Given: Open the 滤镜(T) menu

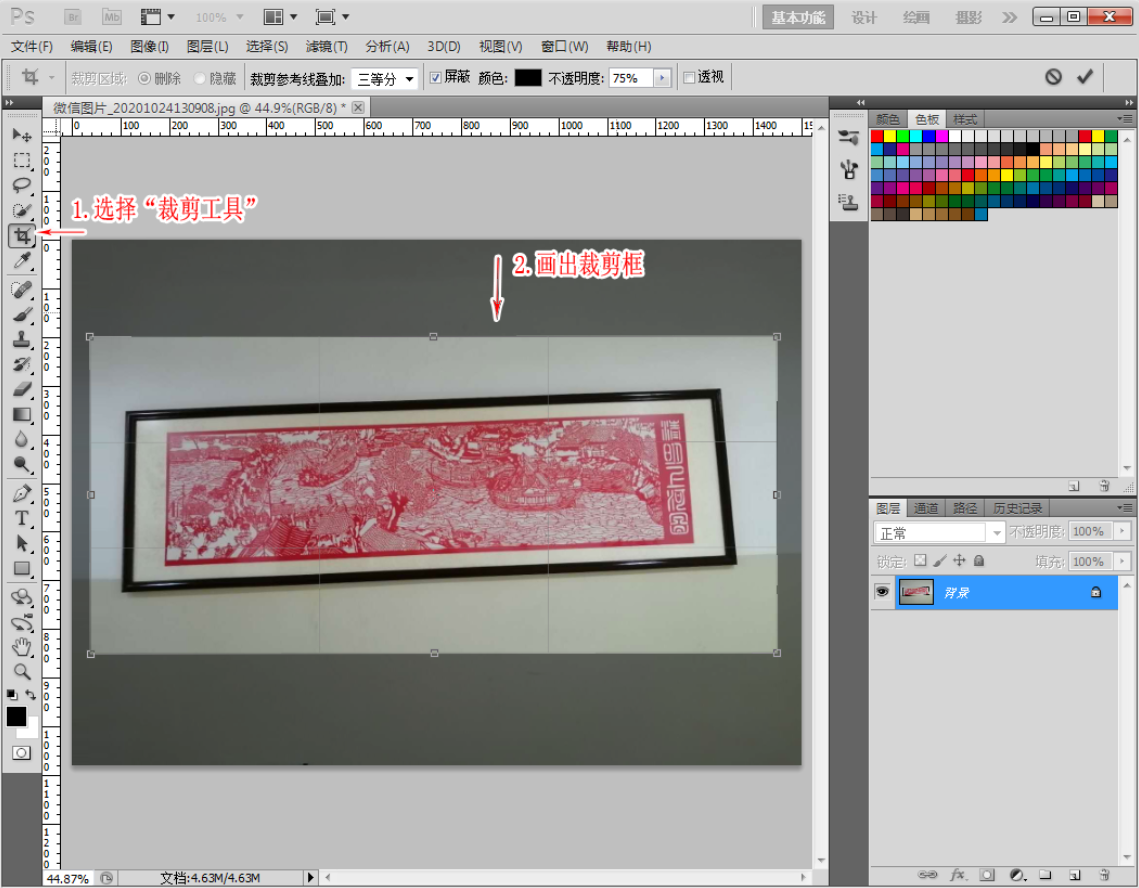Looking at the screenshot, I should click(326, 47).
